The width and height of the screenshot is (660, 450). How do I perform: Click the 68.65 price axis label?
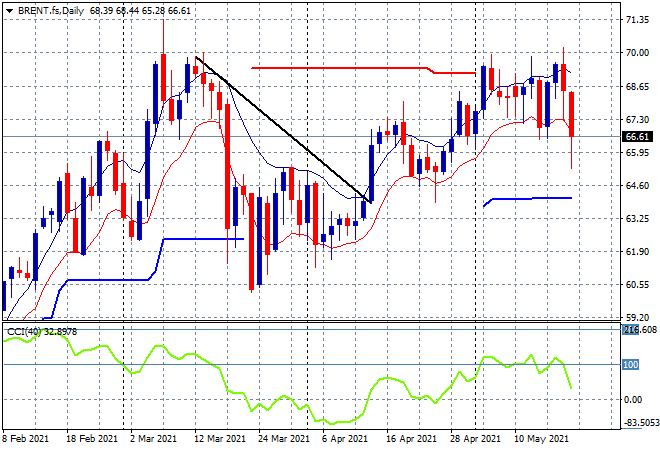[637, 86]
